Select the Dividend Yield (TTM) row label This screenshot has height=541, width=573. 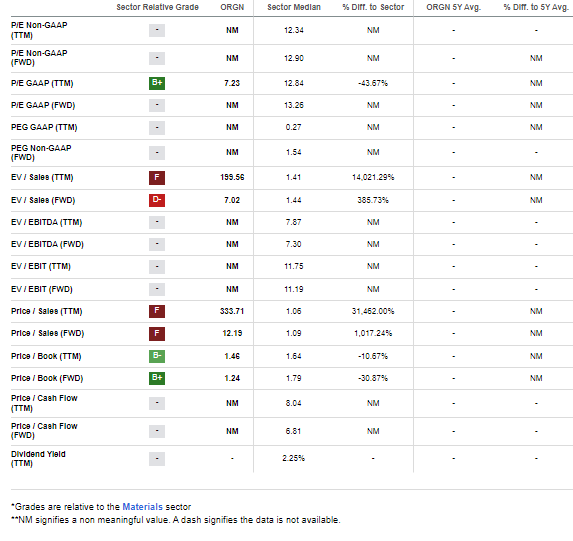(38, 458)
